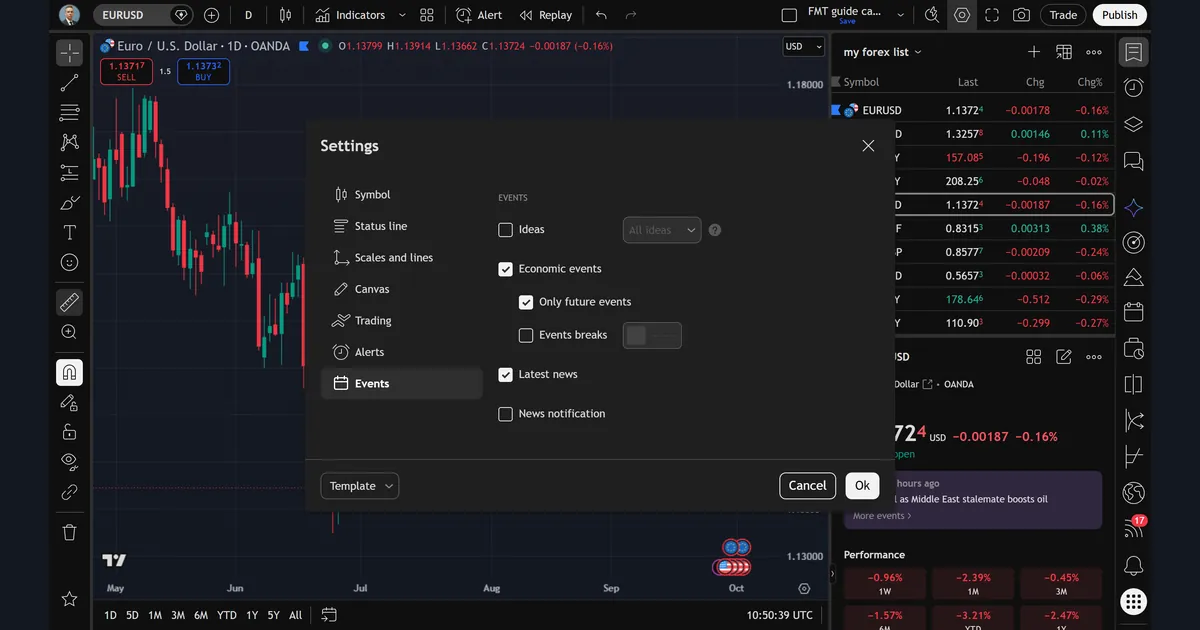This screenshot has width=1200, height=630.
Task: Uncheck Latest news
Action: (x=505, y=374)
